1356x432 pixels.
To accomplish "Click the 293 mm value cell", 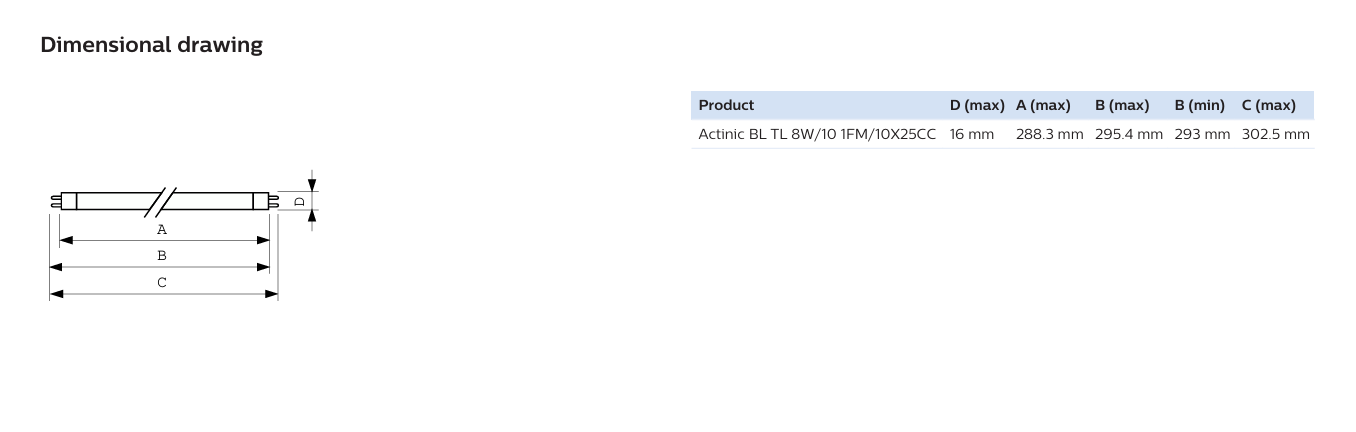I will [x=1202, y=134].
